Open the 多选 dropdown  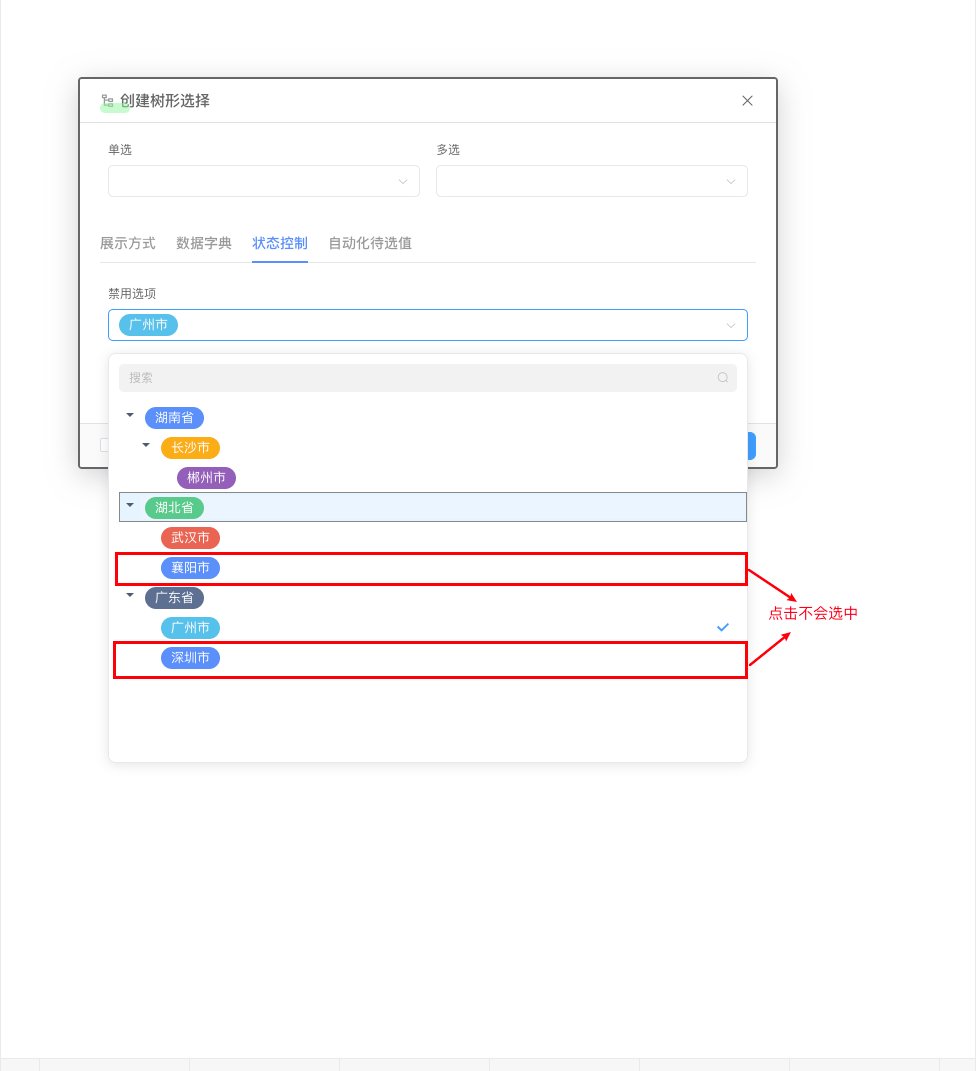[x=591, y=181]
